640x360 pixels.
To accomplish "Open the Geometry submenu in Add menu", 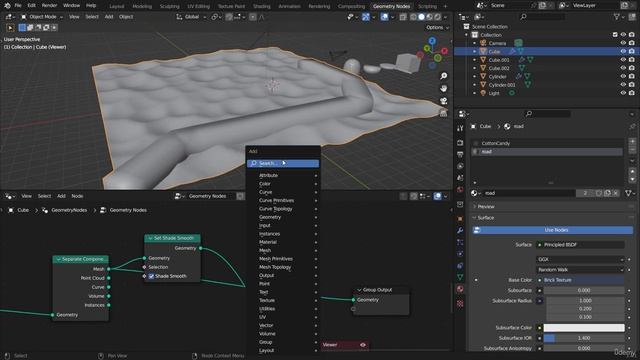I will 283,217.
